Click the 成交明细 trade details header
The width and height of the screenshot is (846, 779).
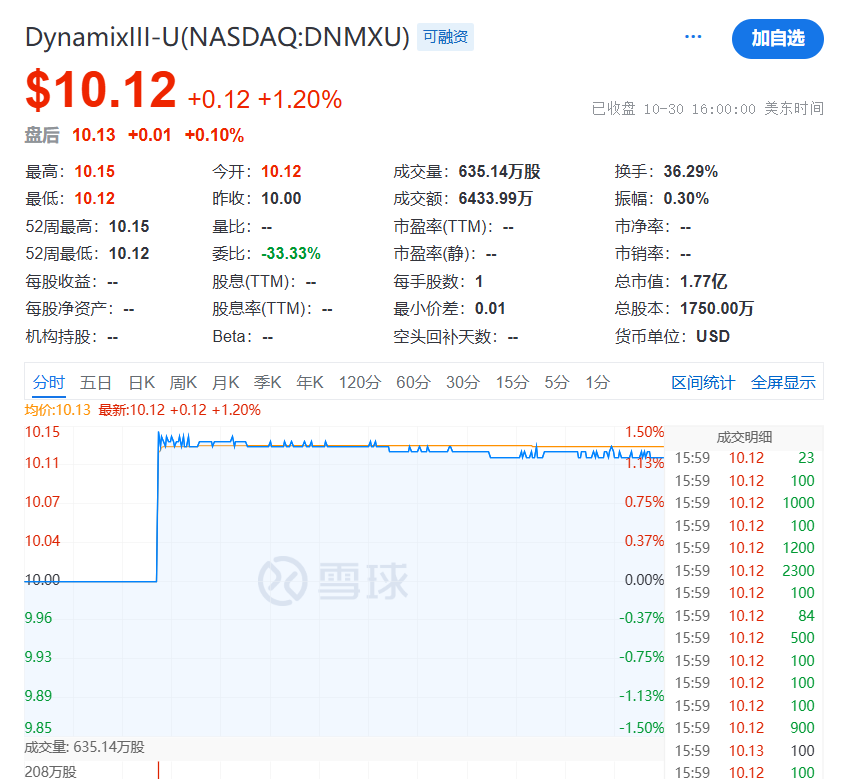744,437
